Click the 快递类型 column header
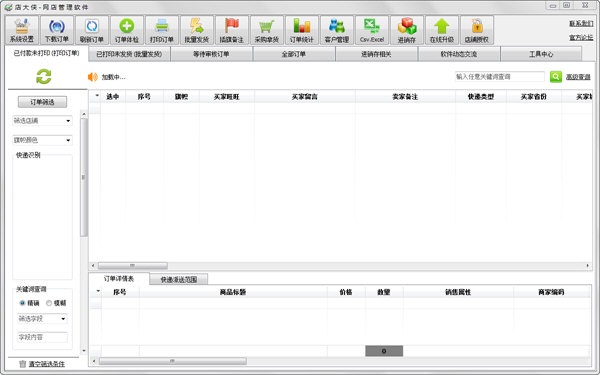The image size is (600, 375). [481, 97]
